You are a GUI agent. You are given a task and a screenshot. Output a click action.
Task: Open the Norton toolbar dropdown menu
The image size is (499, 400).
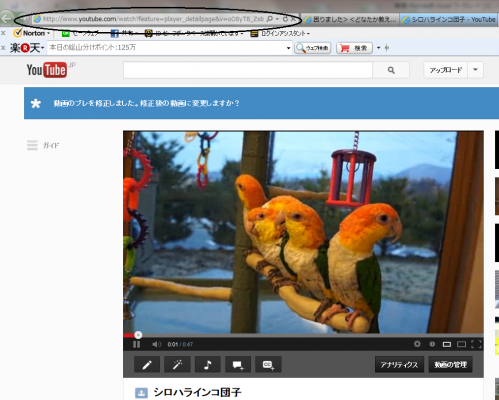(49, 33)
